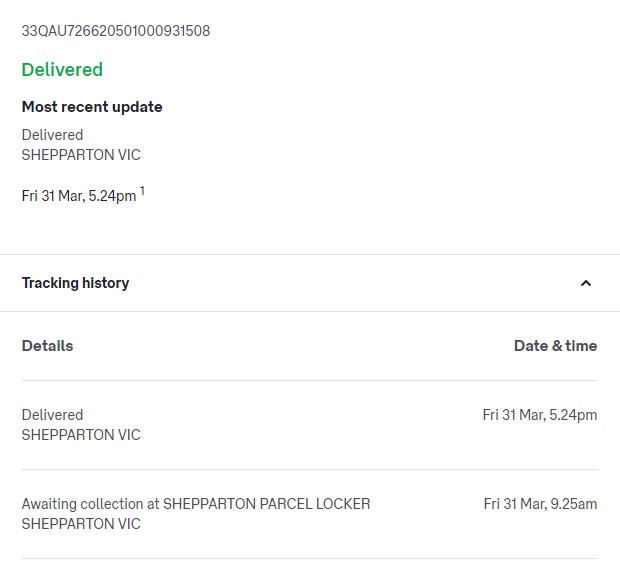Click the Fri 31 Mar, 9.25am timestamp
620x565 pixels.
540,504
